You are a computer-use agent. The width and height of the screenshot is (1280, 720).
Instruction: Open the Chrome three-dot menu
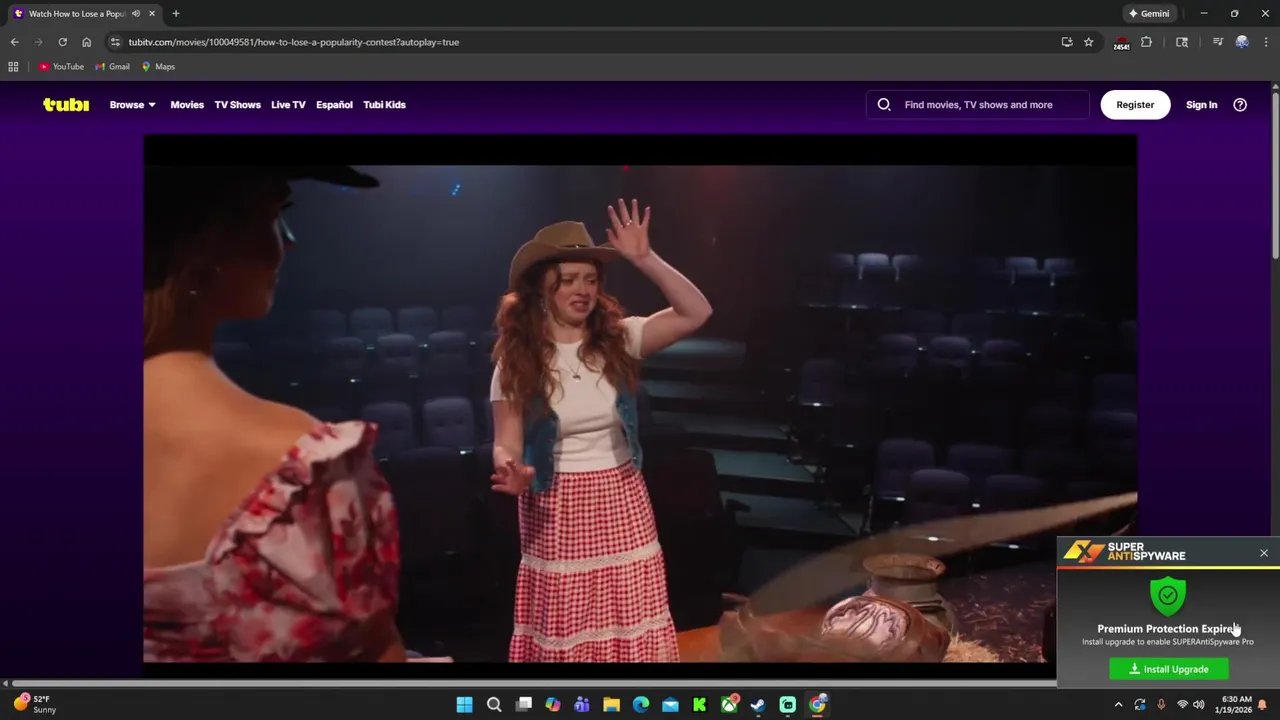1266,42
